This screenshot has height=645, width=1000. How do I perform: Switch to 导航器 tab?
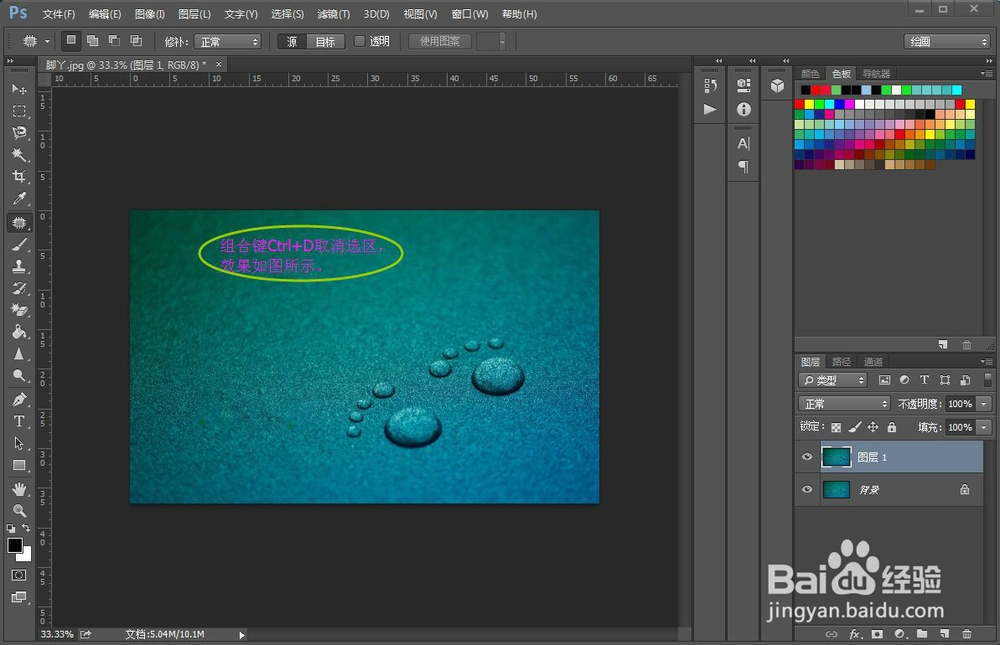(x=876, y=73)
